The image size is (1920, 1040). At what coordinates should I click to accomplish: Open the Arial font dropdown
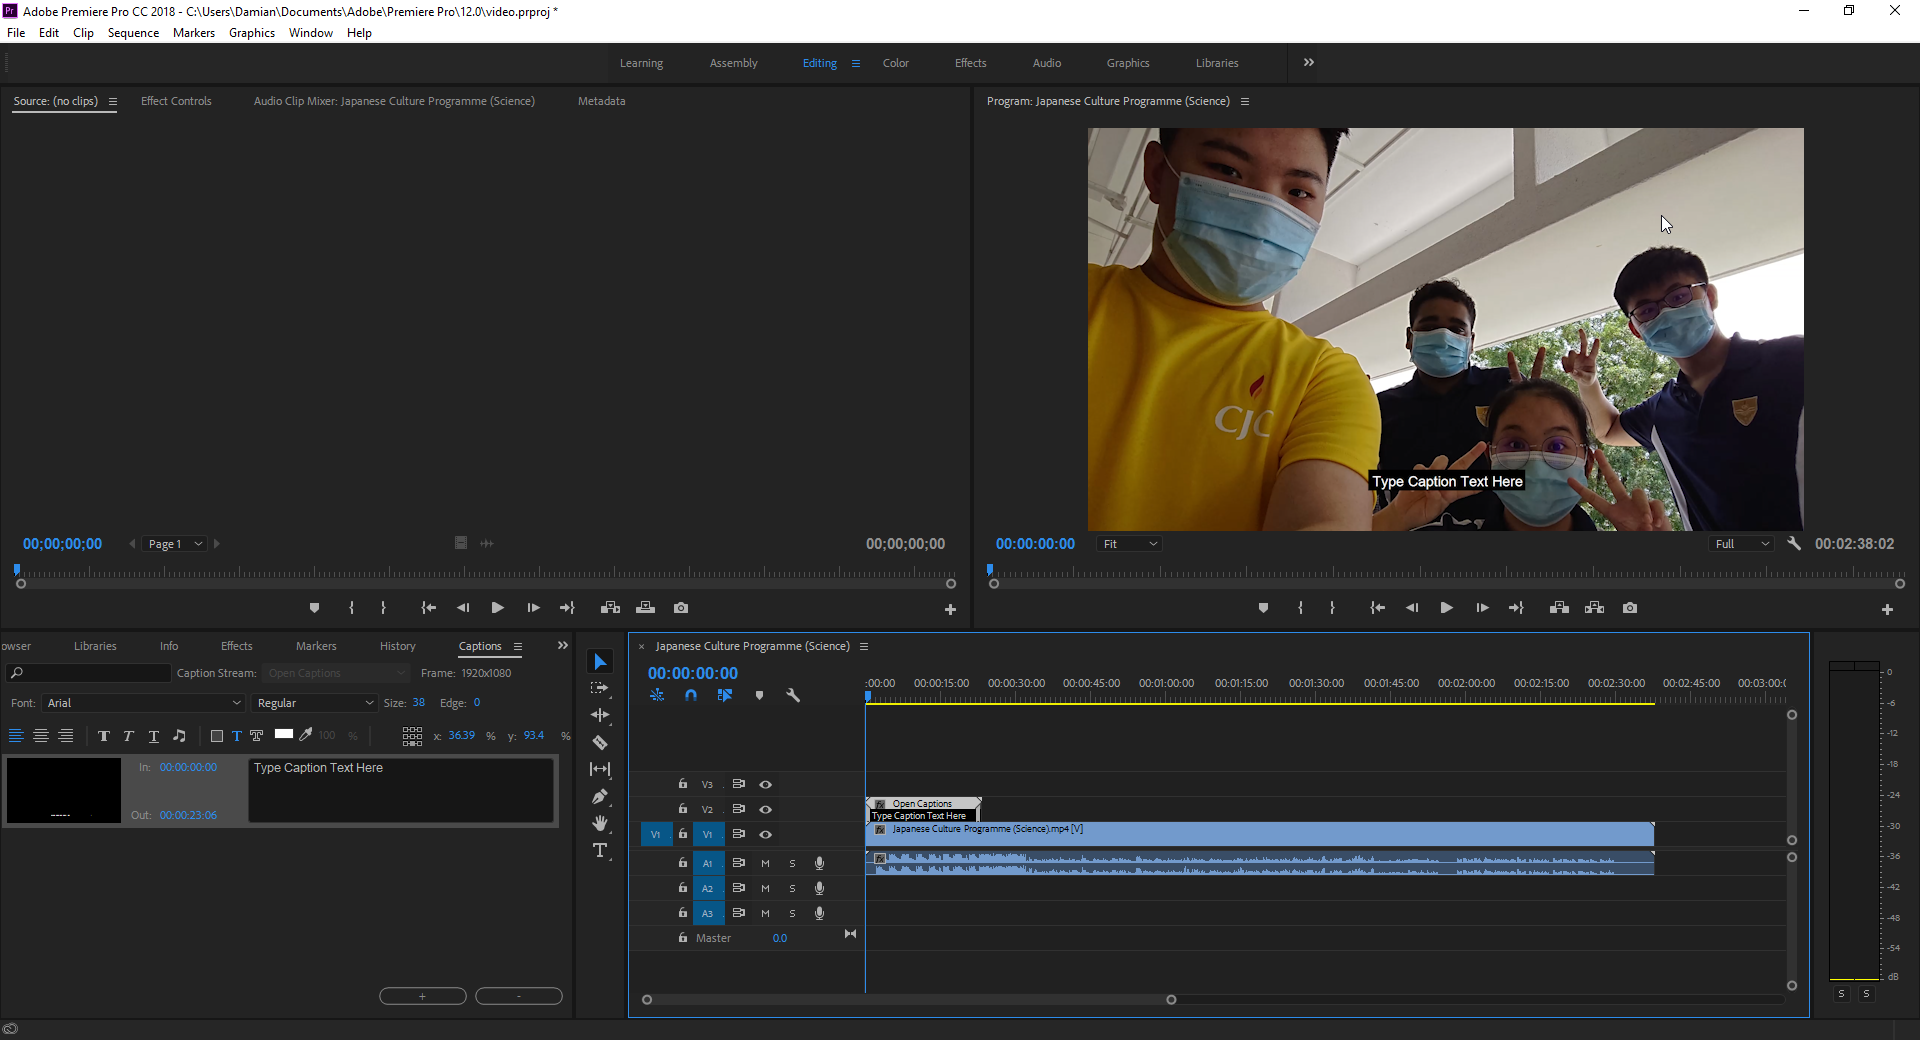coord(143,703)
